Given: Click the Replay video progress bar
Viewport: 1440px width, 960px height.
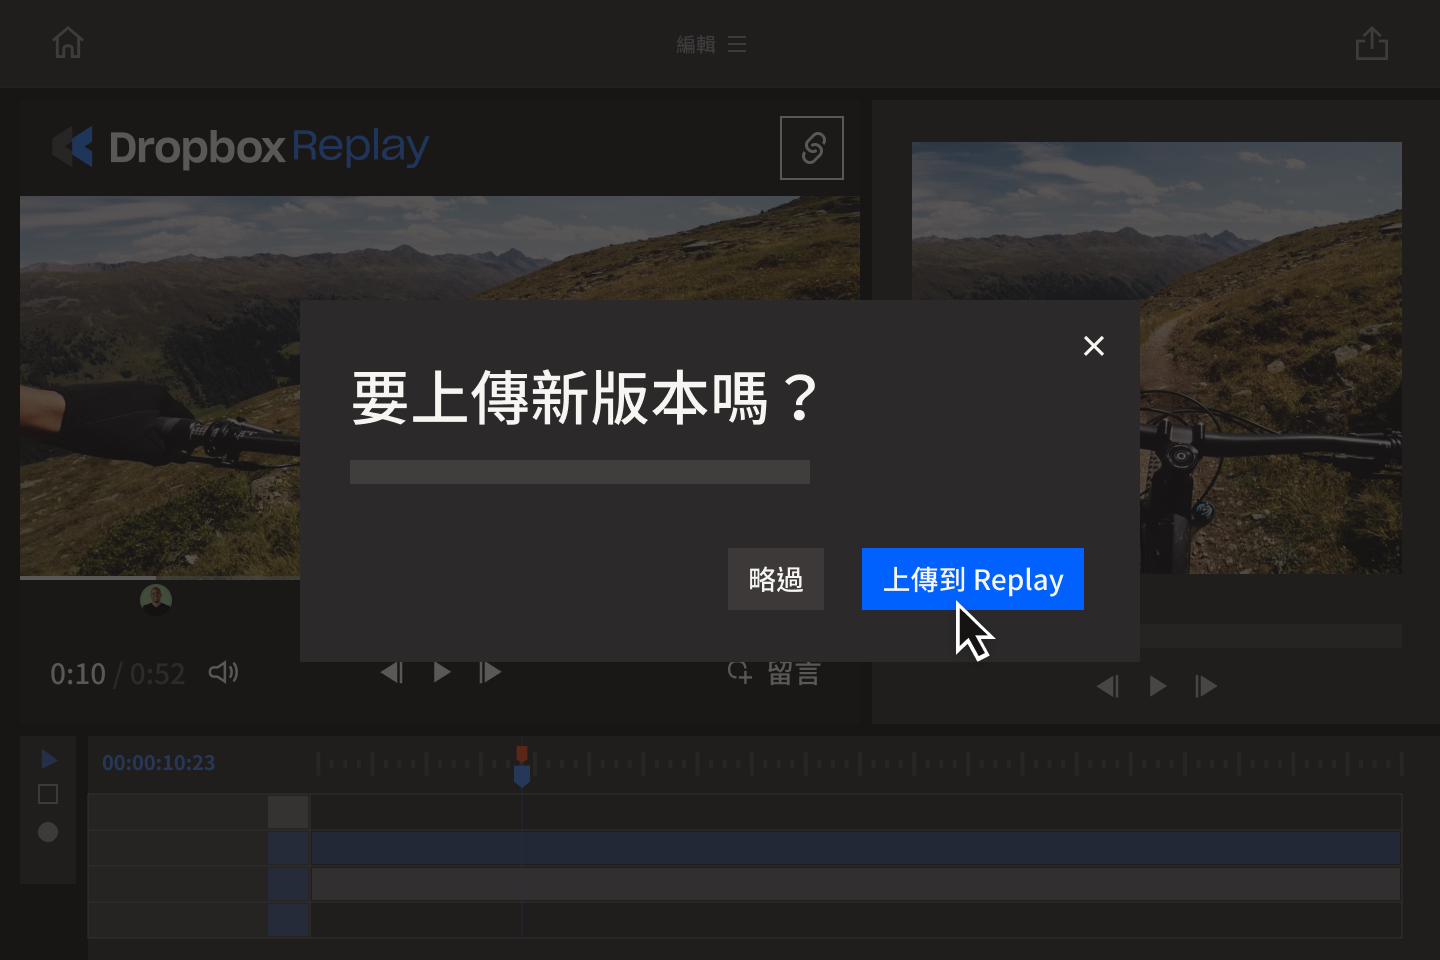Looking at the screenshot, I should click(160, 577).
